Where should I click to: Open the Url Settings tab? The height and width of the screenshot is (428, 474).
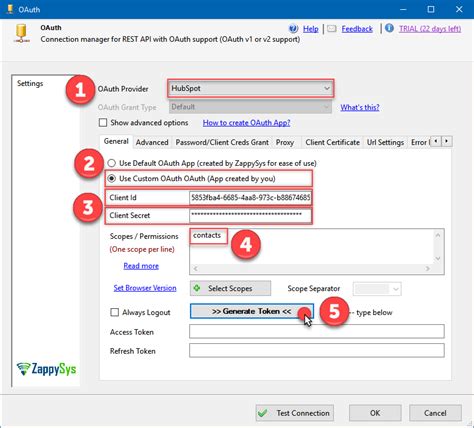tap(385, 142)
